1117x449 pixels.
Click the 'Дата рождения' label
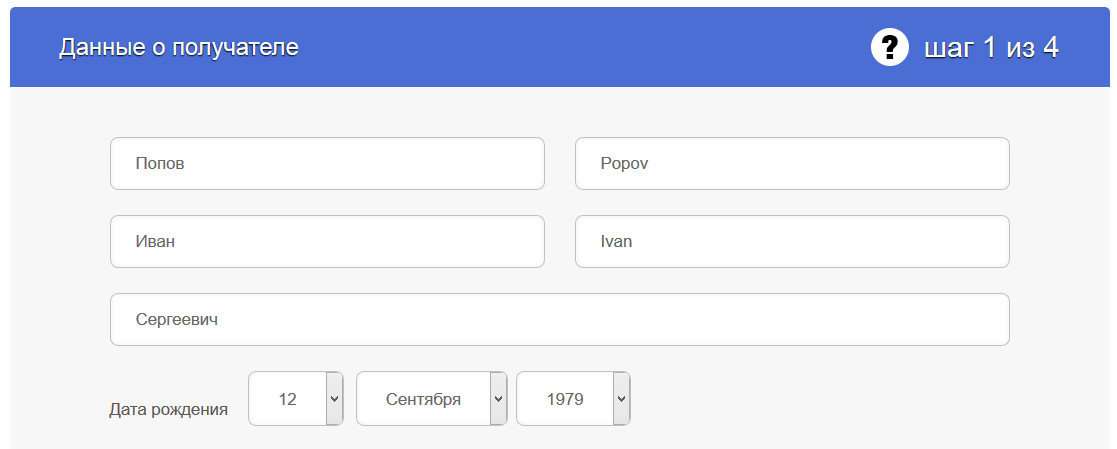coord(169,409)
